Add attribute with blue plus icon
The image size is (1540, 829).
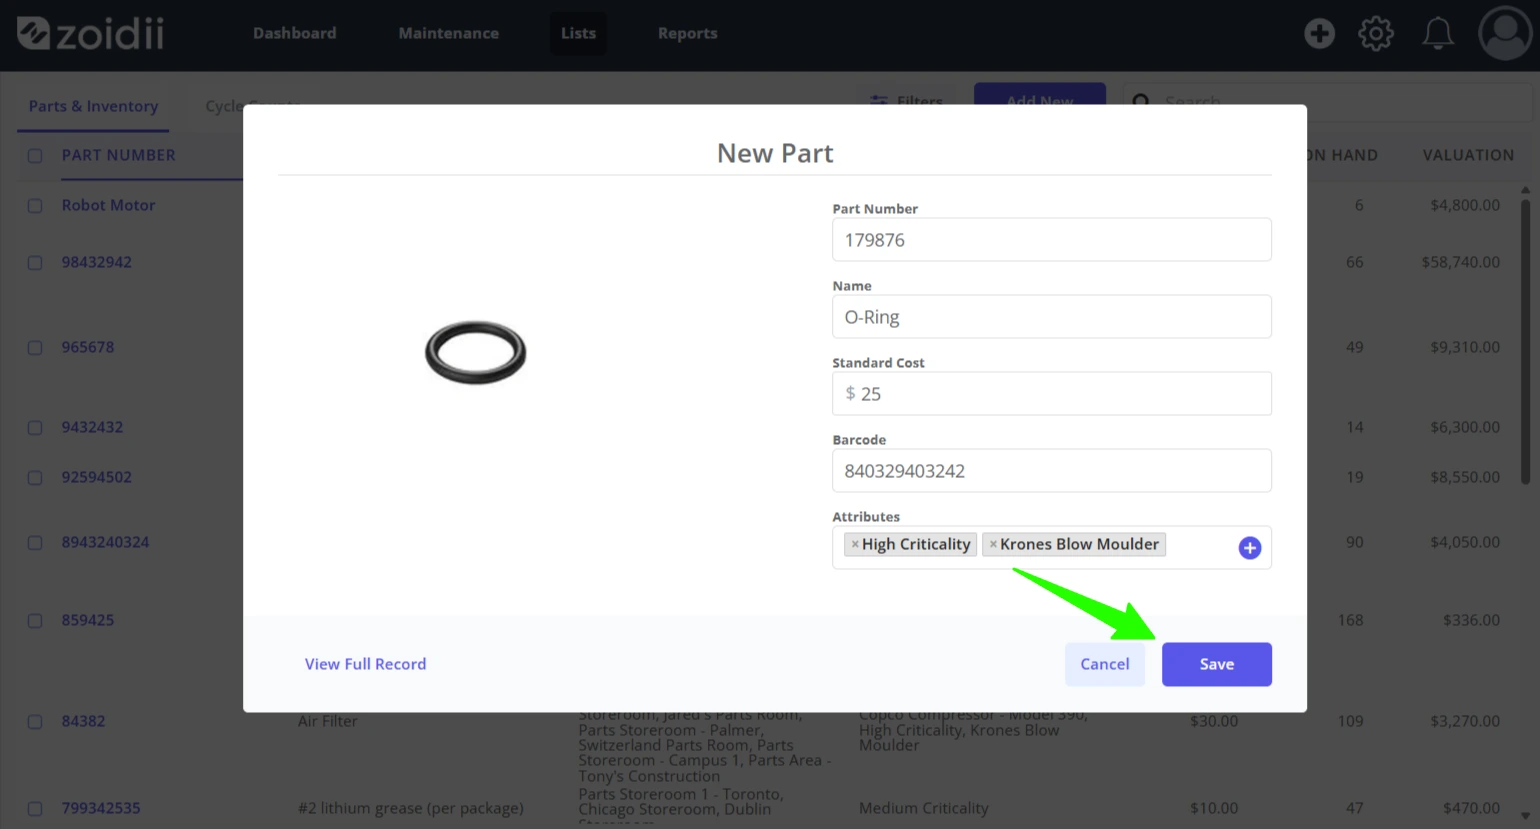click(1250, 548)
